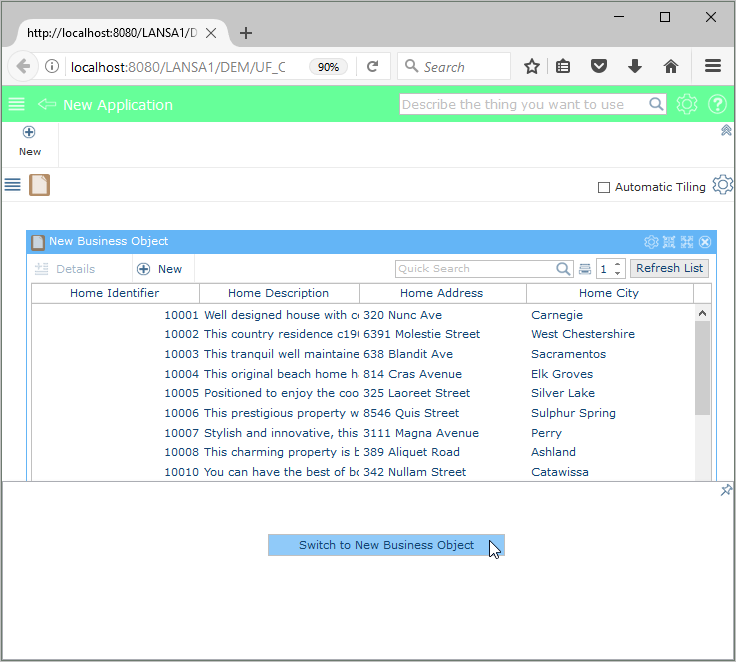736x662 pixels.
Task: Sort by Home Description column header
Action: click(279, 293)
